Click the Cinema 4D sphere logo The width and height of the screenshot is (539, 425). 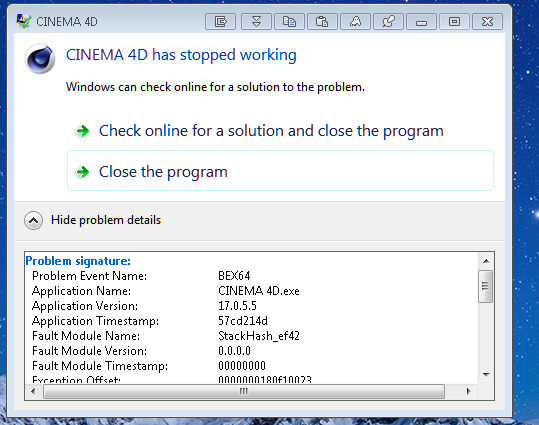point(40,59)
